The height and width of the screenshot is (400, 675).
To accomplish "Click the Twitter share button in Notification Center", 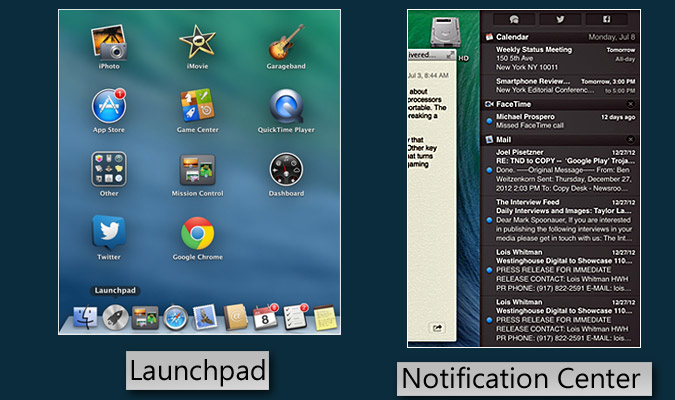I will [559, 19].
